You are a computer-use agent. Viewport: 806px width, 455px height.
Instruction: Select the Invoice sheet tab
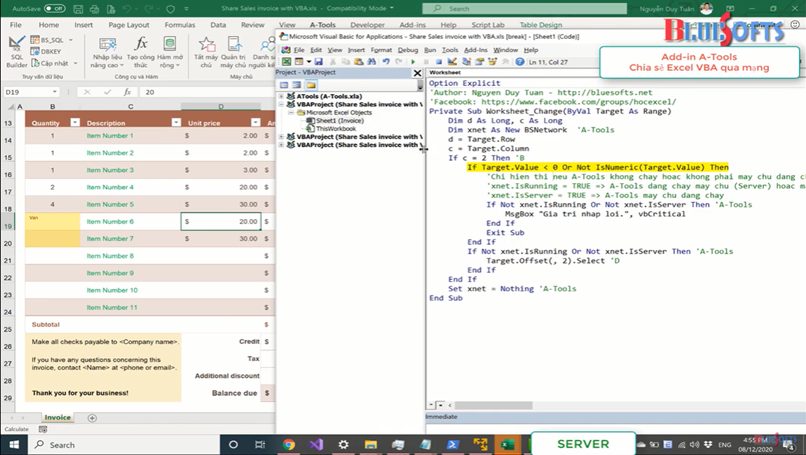pyautogui.click(x=57, y=417)
